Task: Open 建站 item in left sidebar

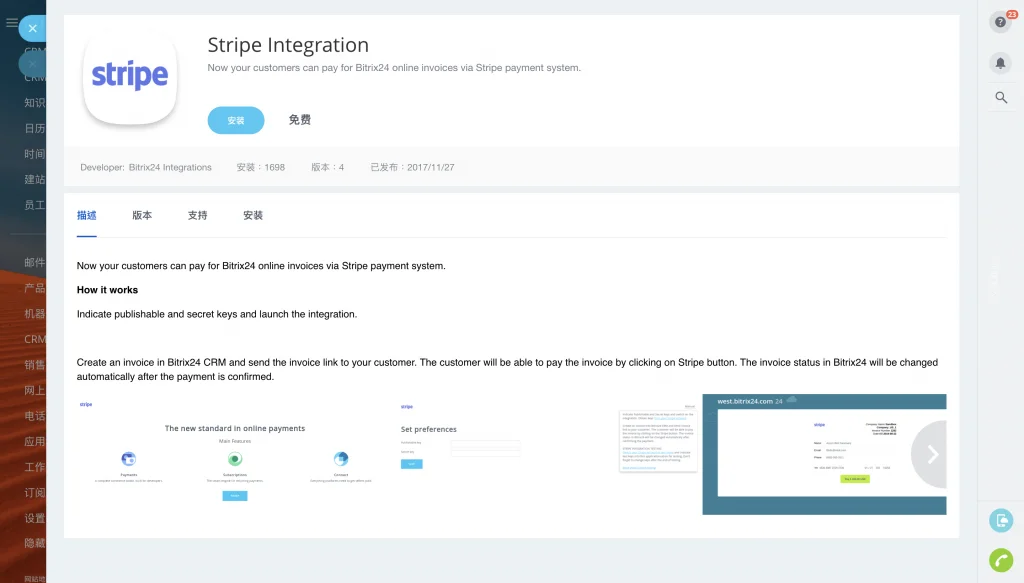Action: point(34,179)
